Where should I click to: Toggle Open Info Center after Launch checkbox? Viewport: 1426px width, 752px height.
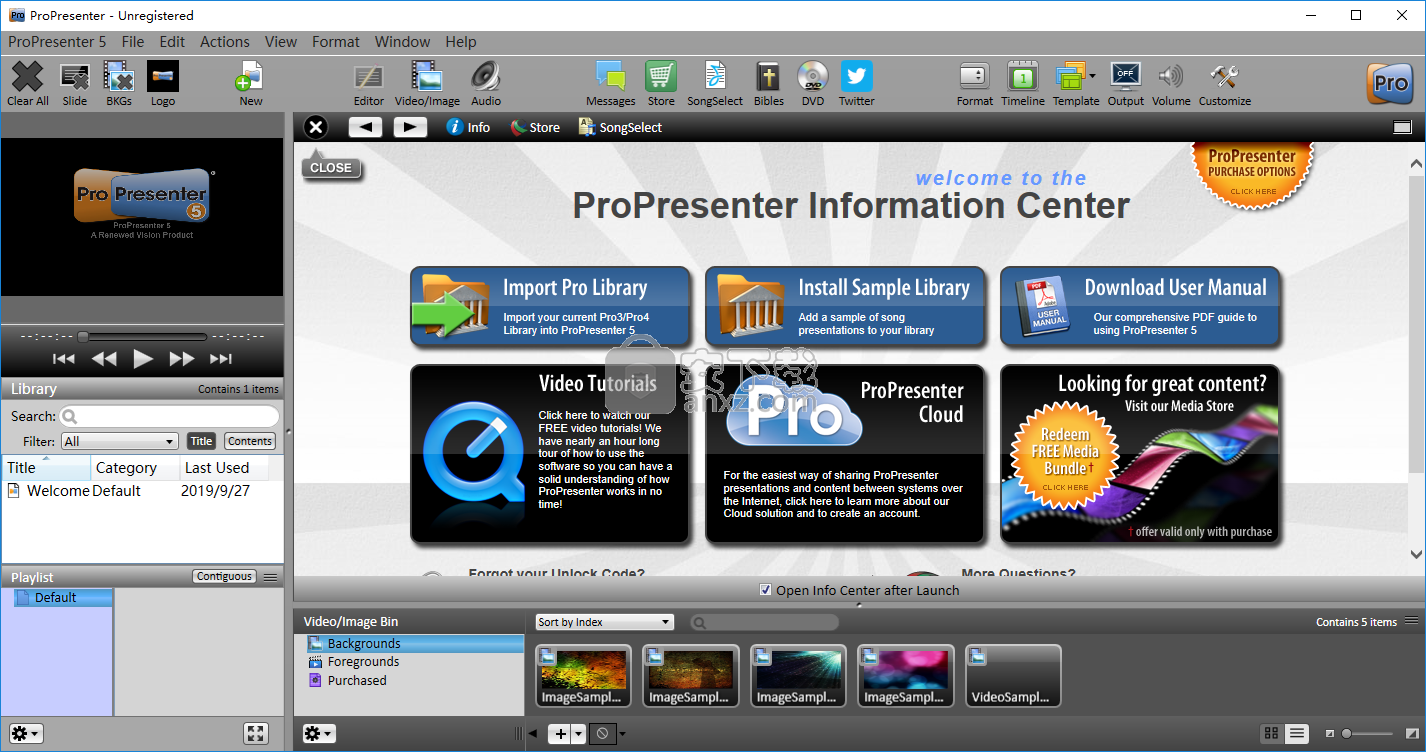click(x=766, y=590)
